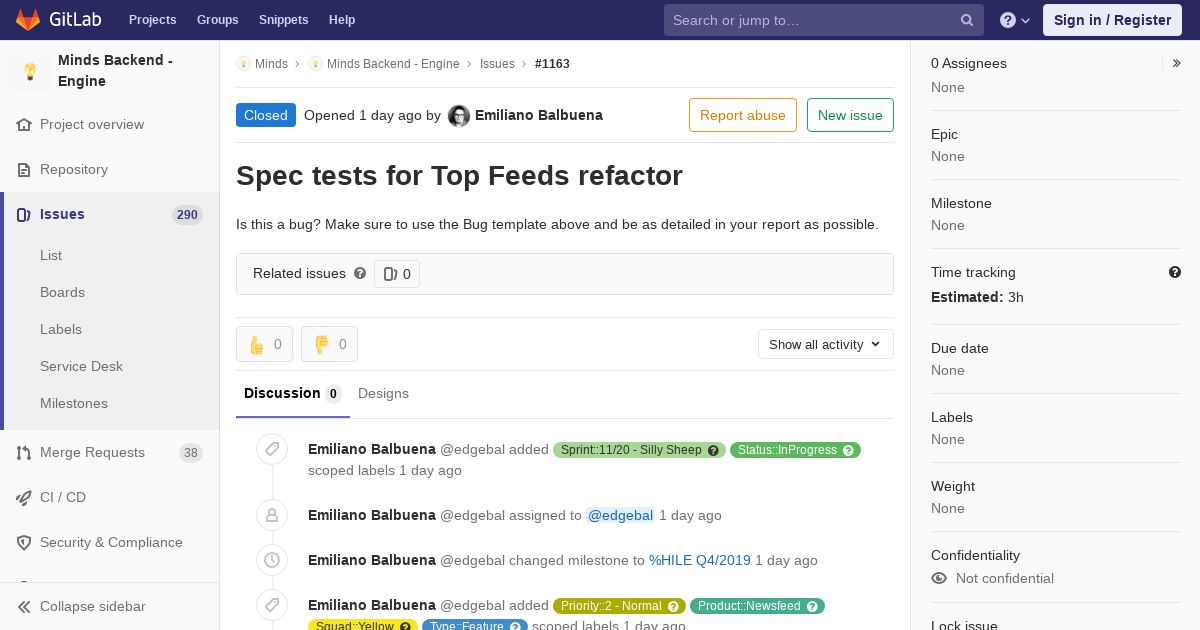Screen dimensions: 1200x630
Task: Open the Milestones sidebar item
Action: click(74, 403)
